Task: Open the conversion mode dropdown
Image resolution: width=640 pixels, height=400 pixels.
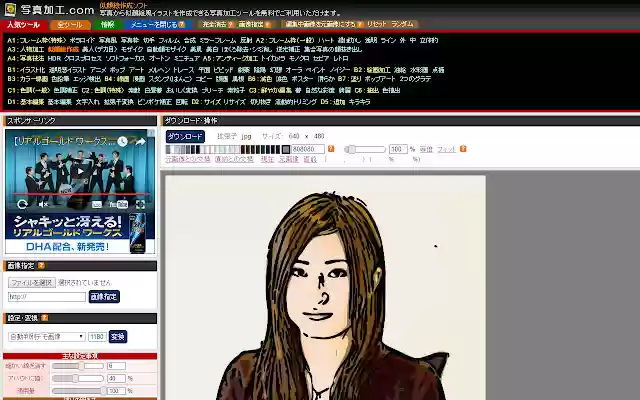Action: (x=47, y=337)
